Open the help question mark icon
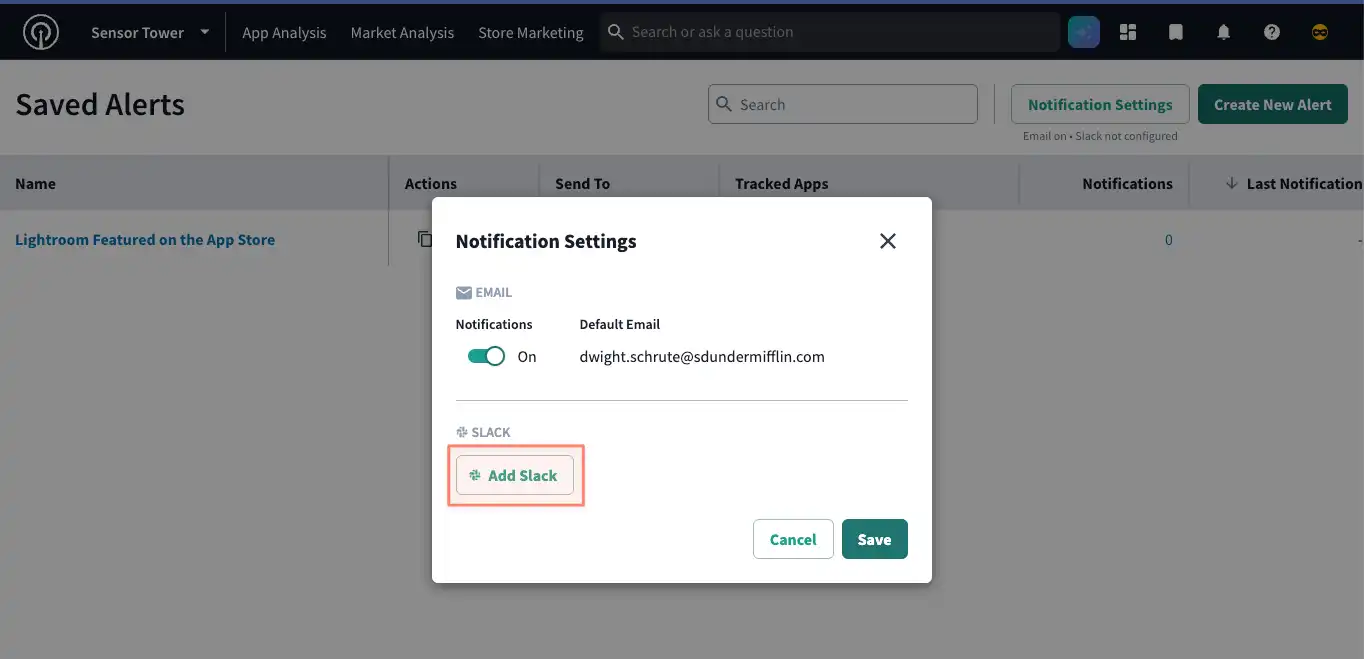The image size is (1364, 659). (1272, 32)
